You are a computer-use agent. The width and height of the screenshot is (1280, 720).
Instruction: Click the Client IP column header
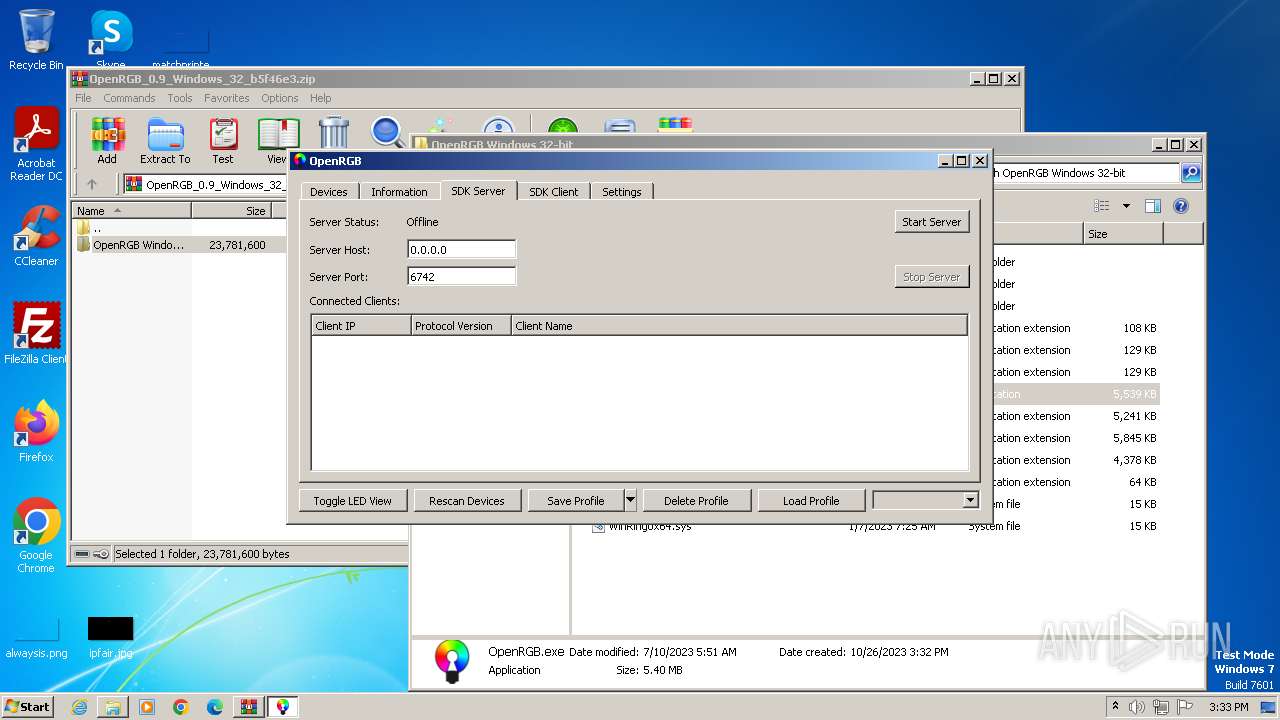[361, 326]
